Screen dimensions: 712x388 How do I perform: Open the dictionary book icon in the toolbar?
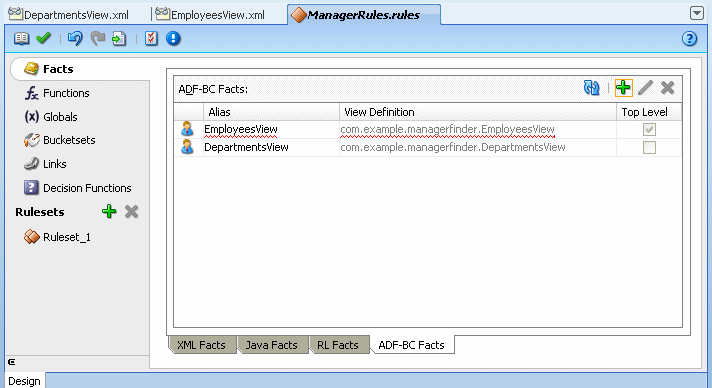21,38
